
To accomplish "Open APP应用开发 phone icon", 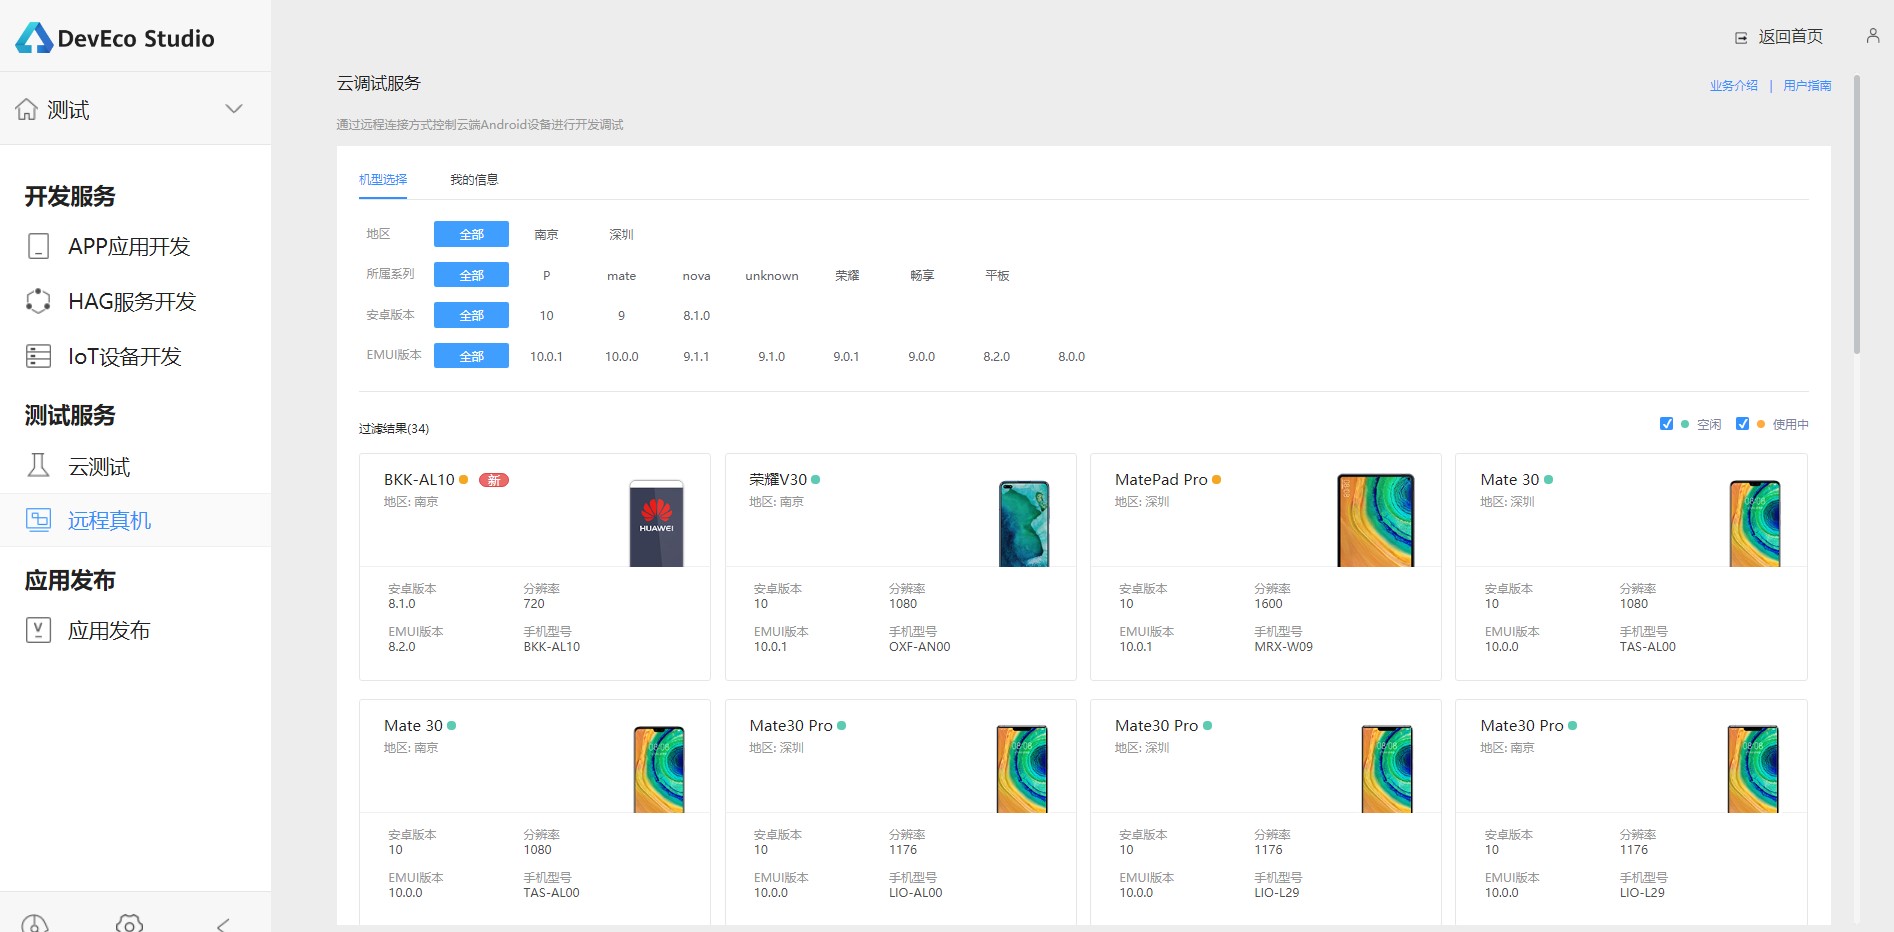I will 38,246.
